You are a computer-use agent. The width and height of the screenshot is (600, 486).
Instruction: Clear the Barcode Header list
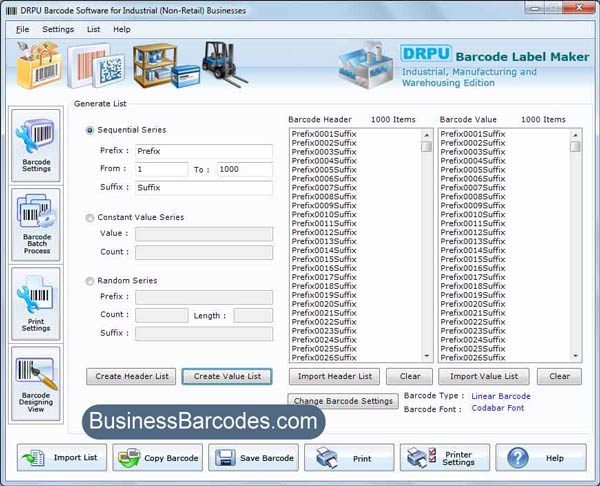(410, 377)
